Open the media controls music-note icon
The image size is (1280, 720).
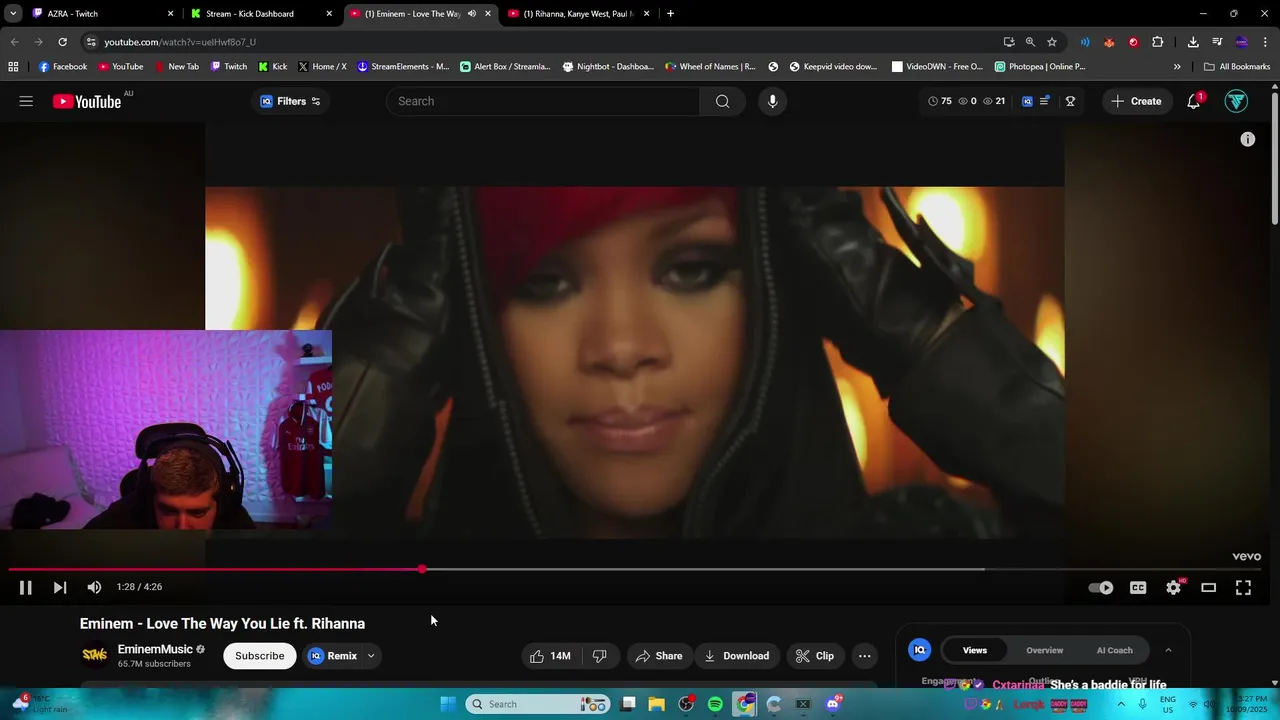[x=1217, y=42]
